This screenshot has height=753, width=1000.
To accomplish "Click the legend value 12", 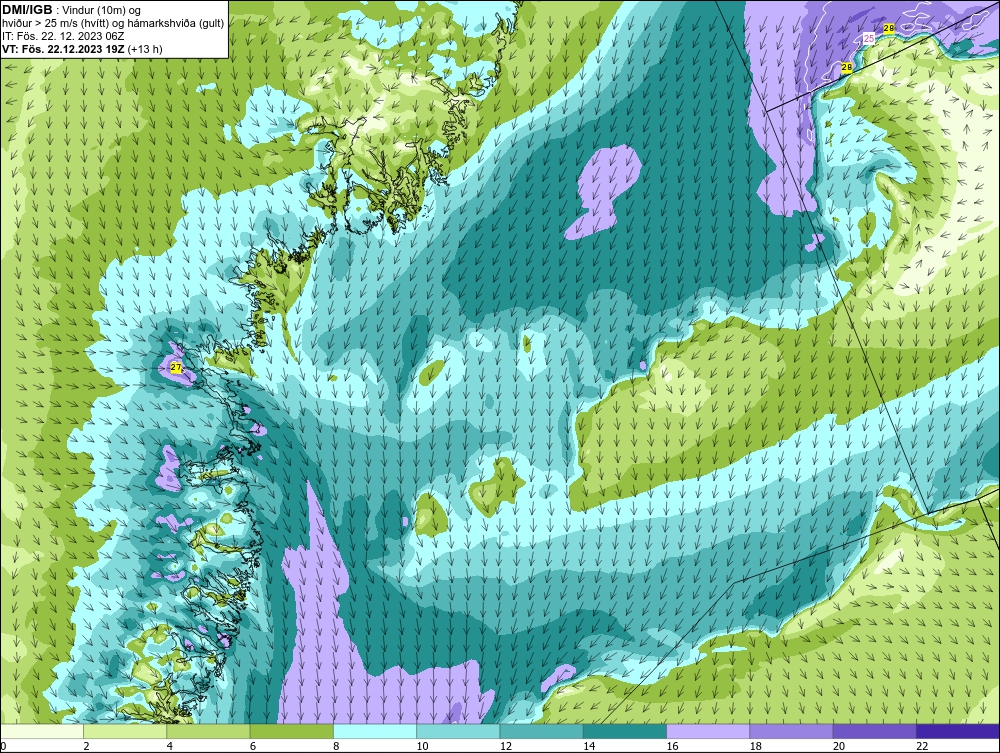I will click(506, 746).
